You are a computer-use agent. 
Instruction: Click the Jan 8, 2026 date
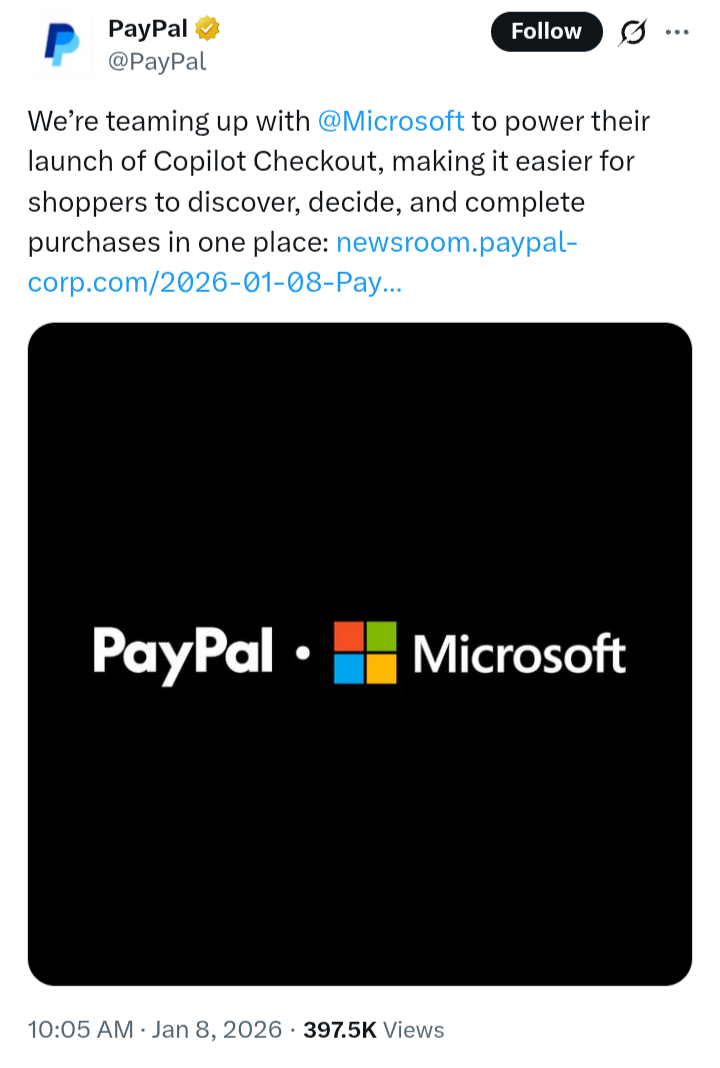[217, 1029]
